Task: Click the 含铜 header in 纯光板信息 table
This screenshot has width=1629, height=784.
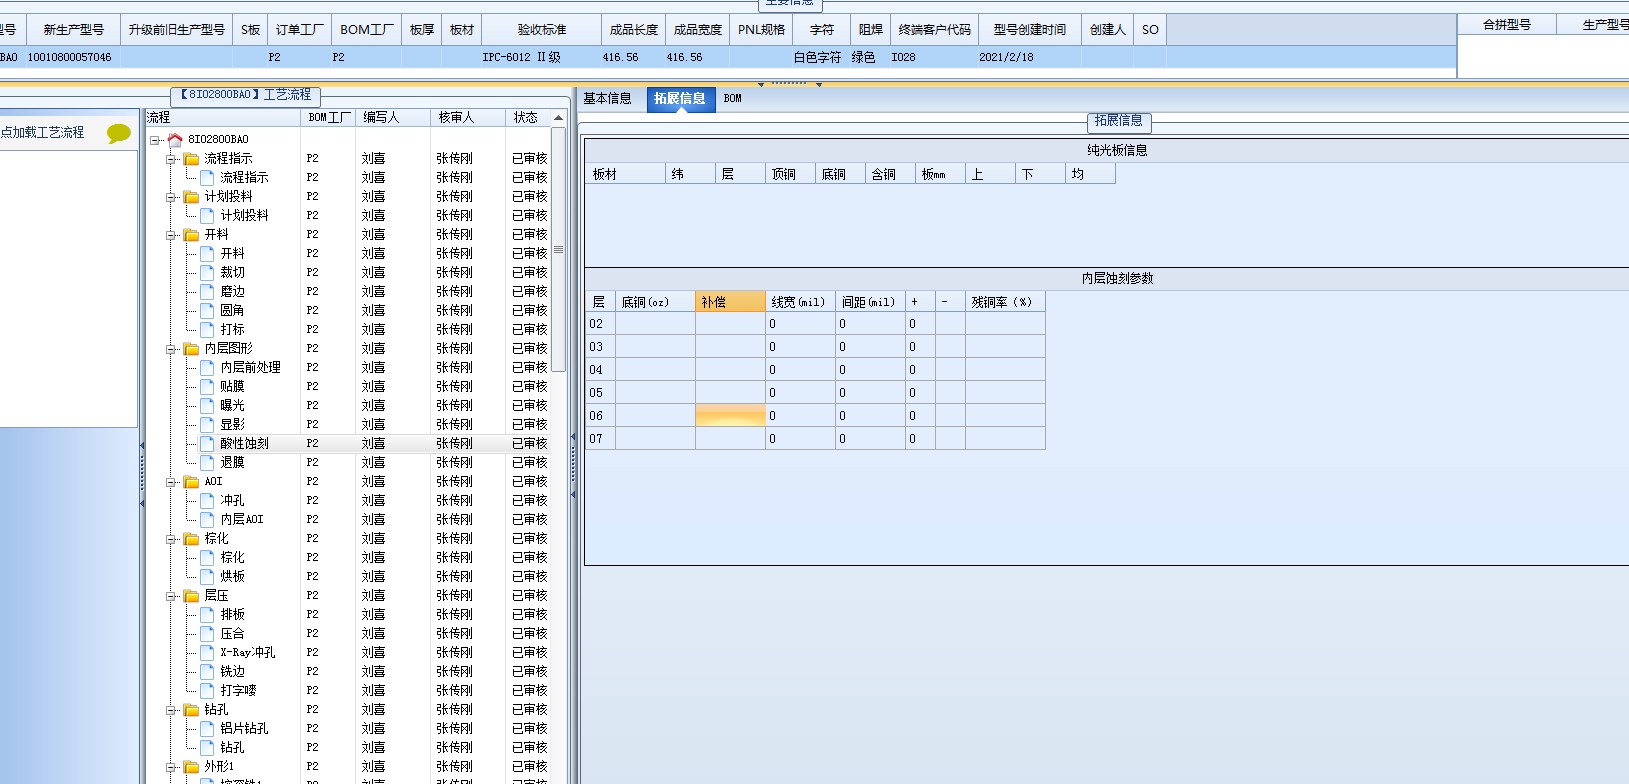Action: pyautogui.click(x=890, y=174)
